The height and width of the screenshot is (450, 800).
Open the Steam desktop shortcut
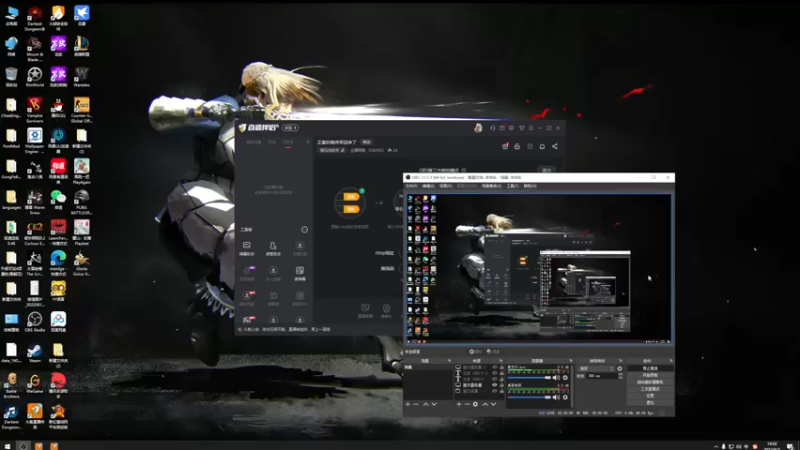(35, 353)
